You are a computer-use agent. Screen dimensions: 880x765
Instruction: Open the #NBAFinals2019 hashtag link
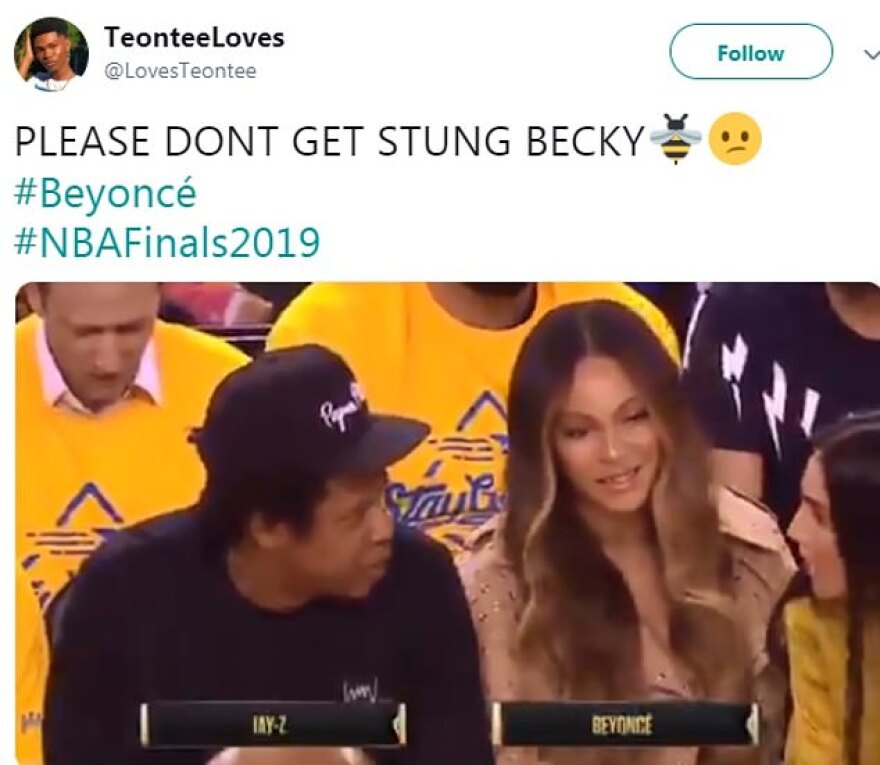click(x=167, y=243)
